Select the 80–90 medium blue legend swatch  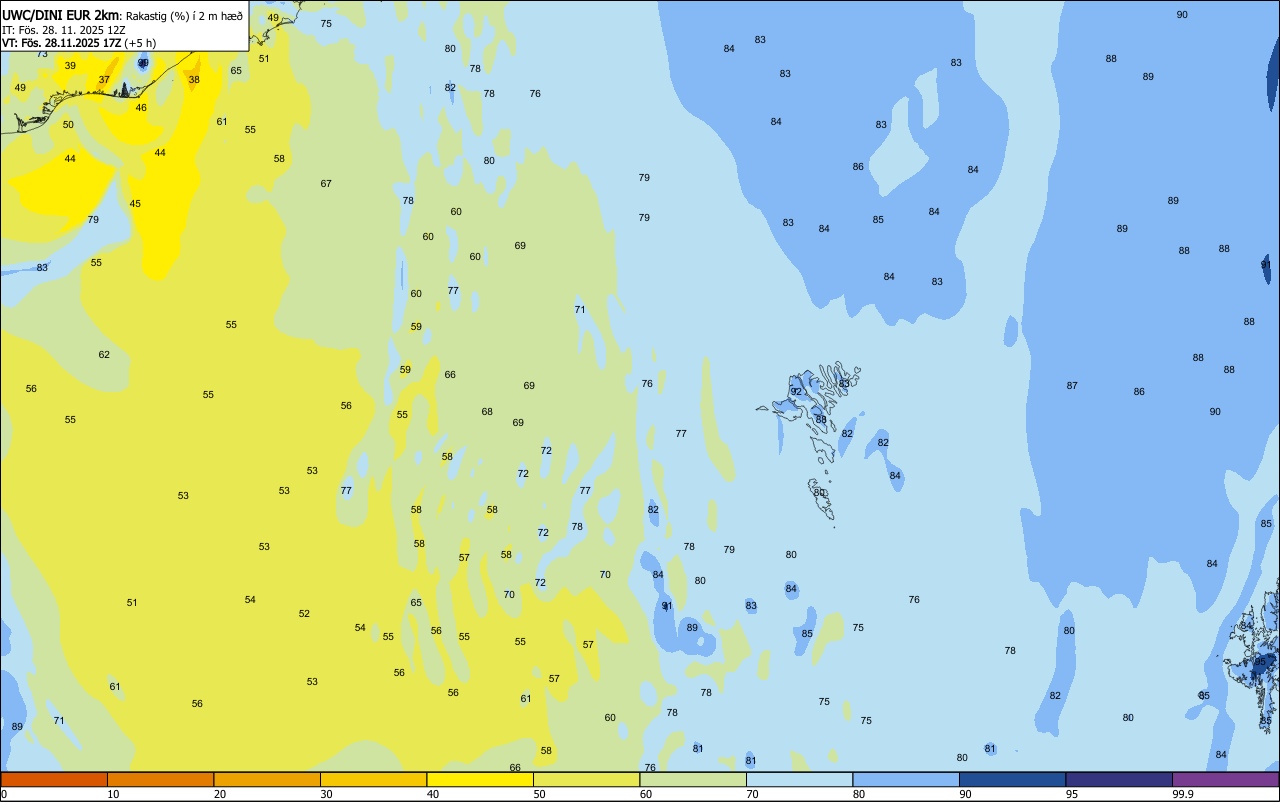906,779
